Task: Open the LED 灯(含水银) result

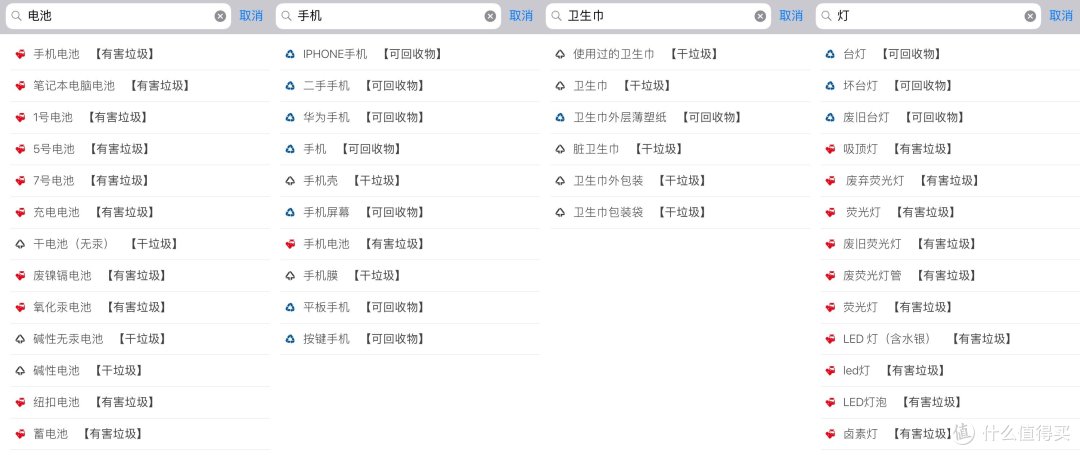Action: 950,339
